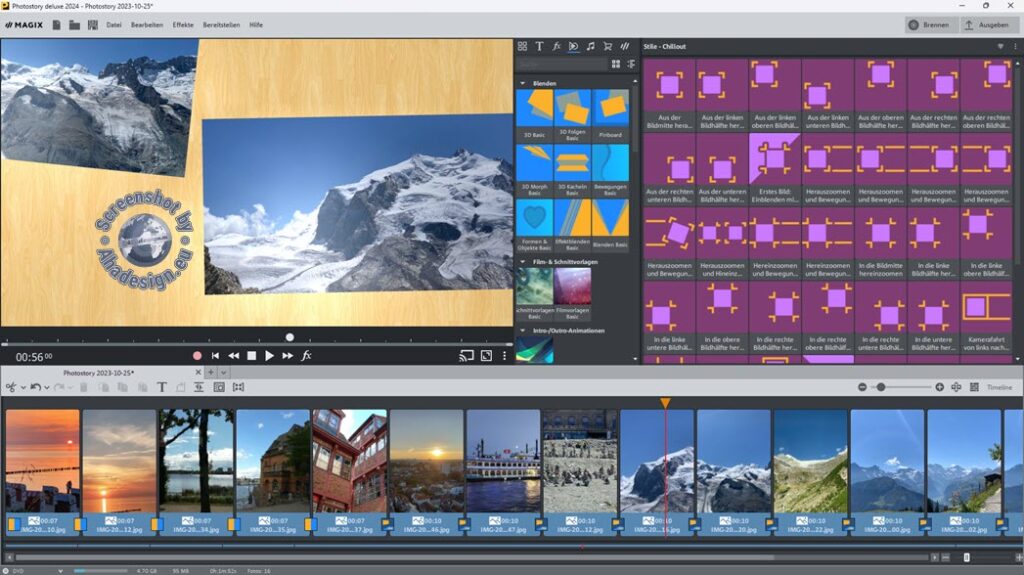Collapse the Blenden category
1024x575 pixels.
click(522, 84)
